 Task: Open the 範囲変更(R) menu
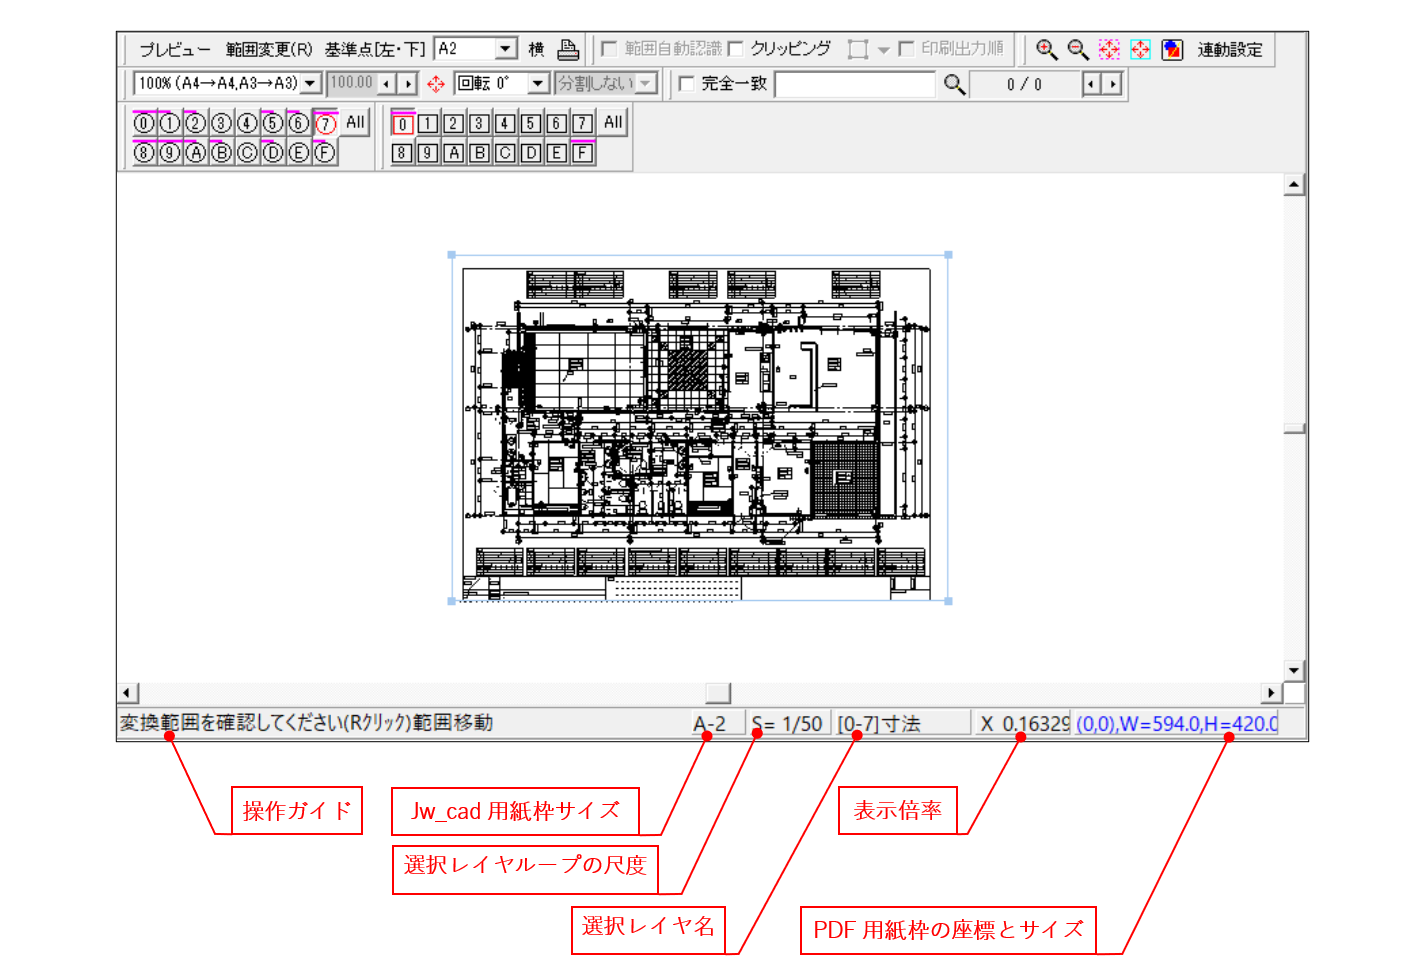click(268, 49)
